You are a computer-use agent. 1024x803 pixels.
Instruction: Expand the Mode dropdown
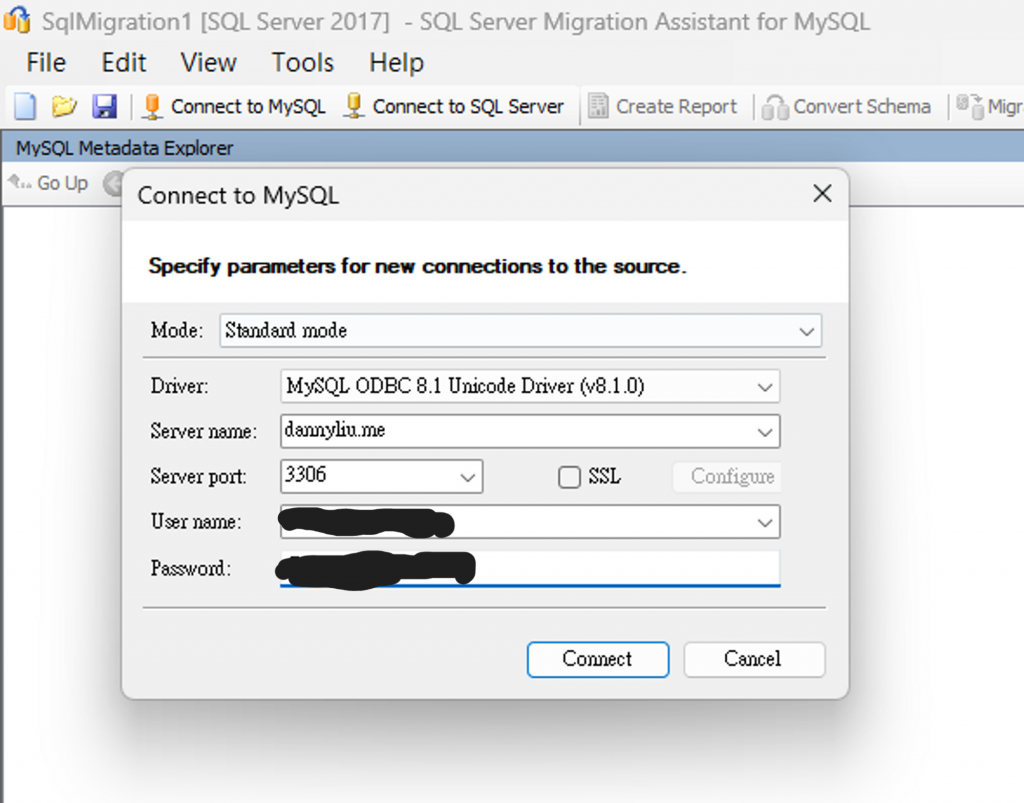tap(807, 331)
